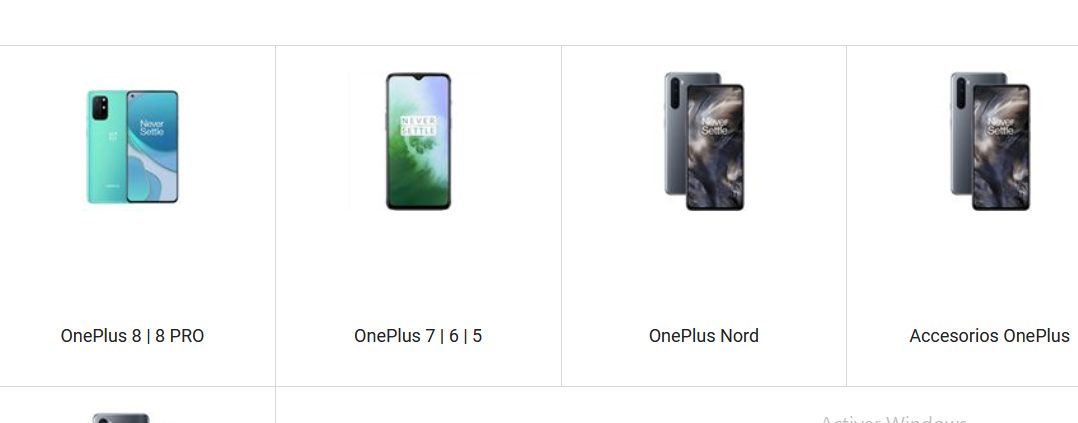The image size is (1078, 423).
Task: Click the rear camera strip in Accesorios phone image
Action: [x=961, y=93]
